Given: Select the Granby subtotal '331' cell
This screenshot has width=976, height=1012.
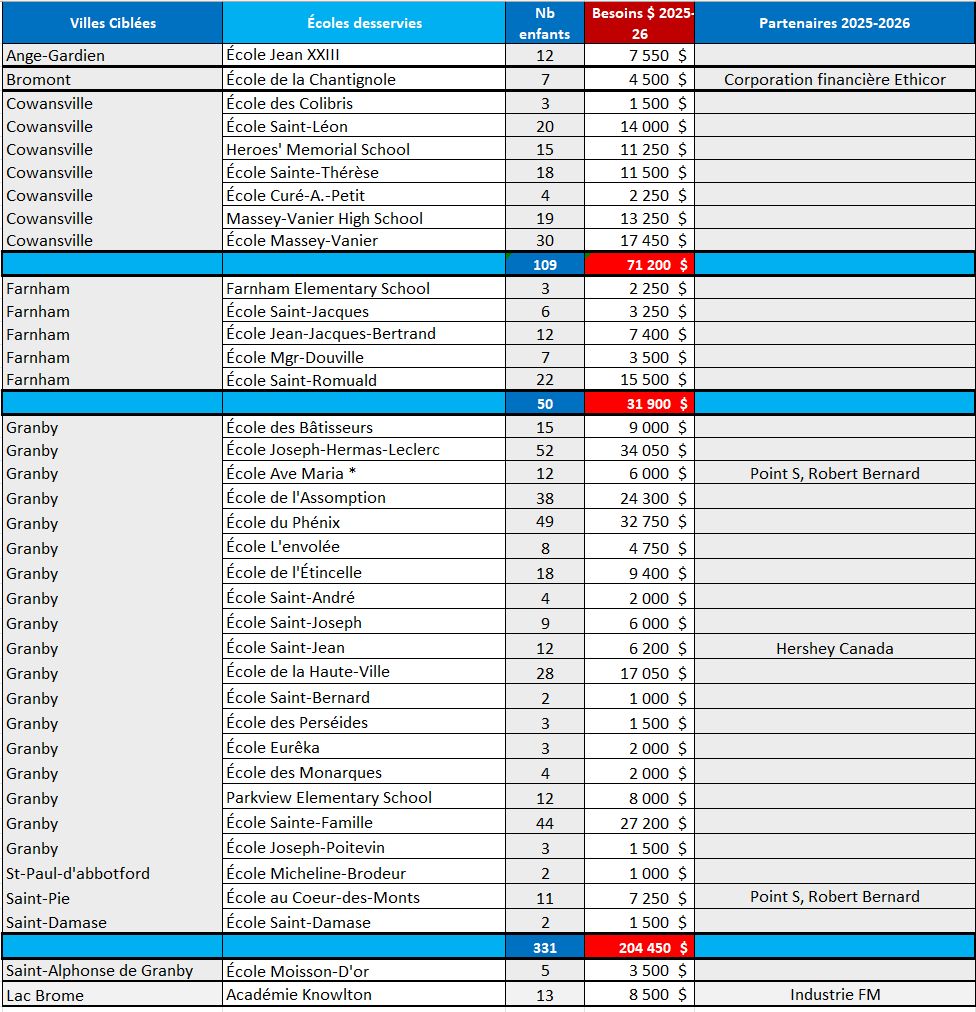Looking at the screenshot, I should pos(545,947).
